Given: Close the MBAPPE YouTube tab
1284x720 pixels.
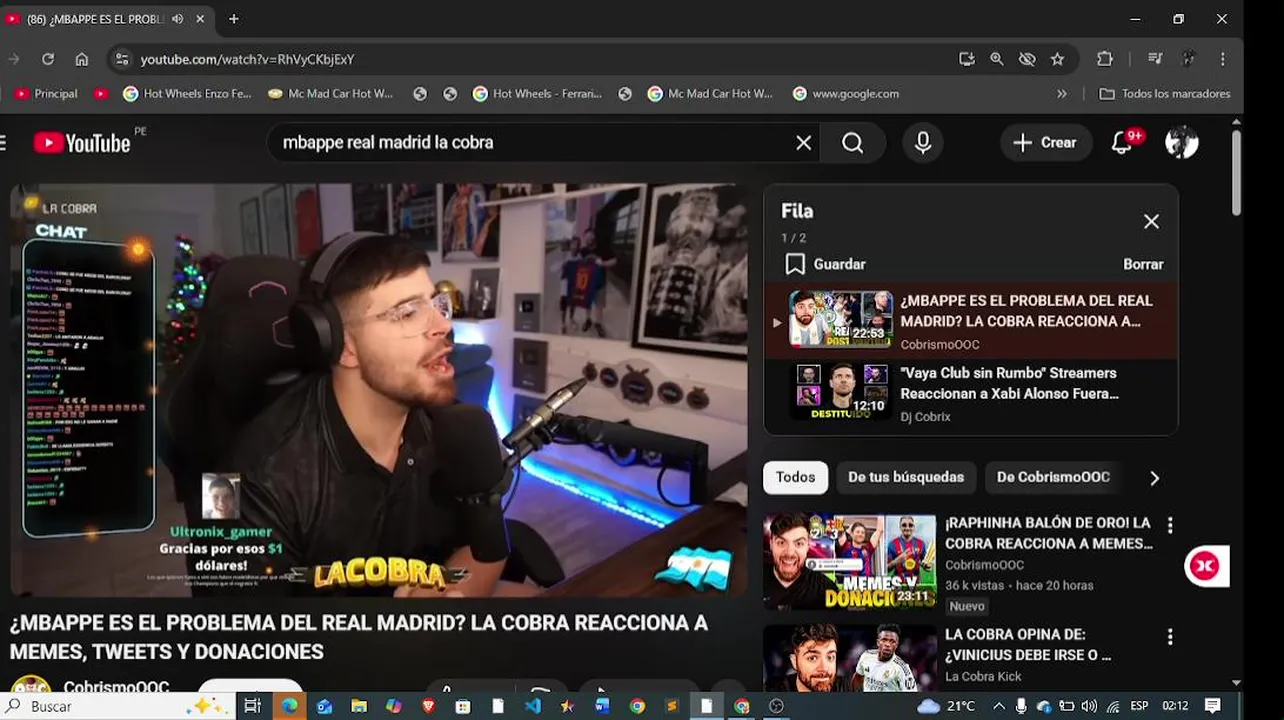Looking at the screenshot, I should pyautogui.click(x=200, y=19).
